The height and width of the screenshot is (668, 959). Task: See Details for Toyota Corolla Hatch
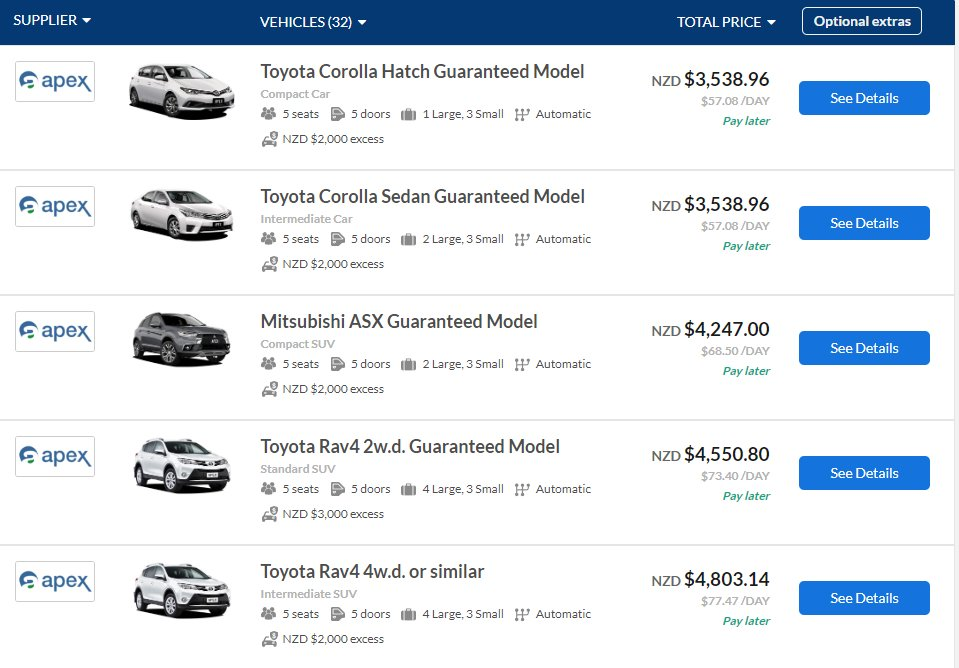(x=864, y=98)
